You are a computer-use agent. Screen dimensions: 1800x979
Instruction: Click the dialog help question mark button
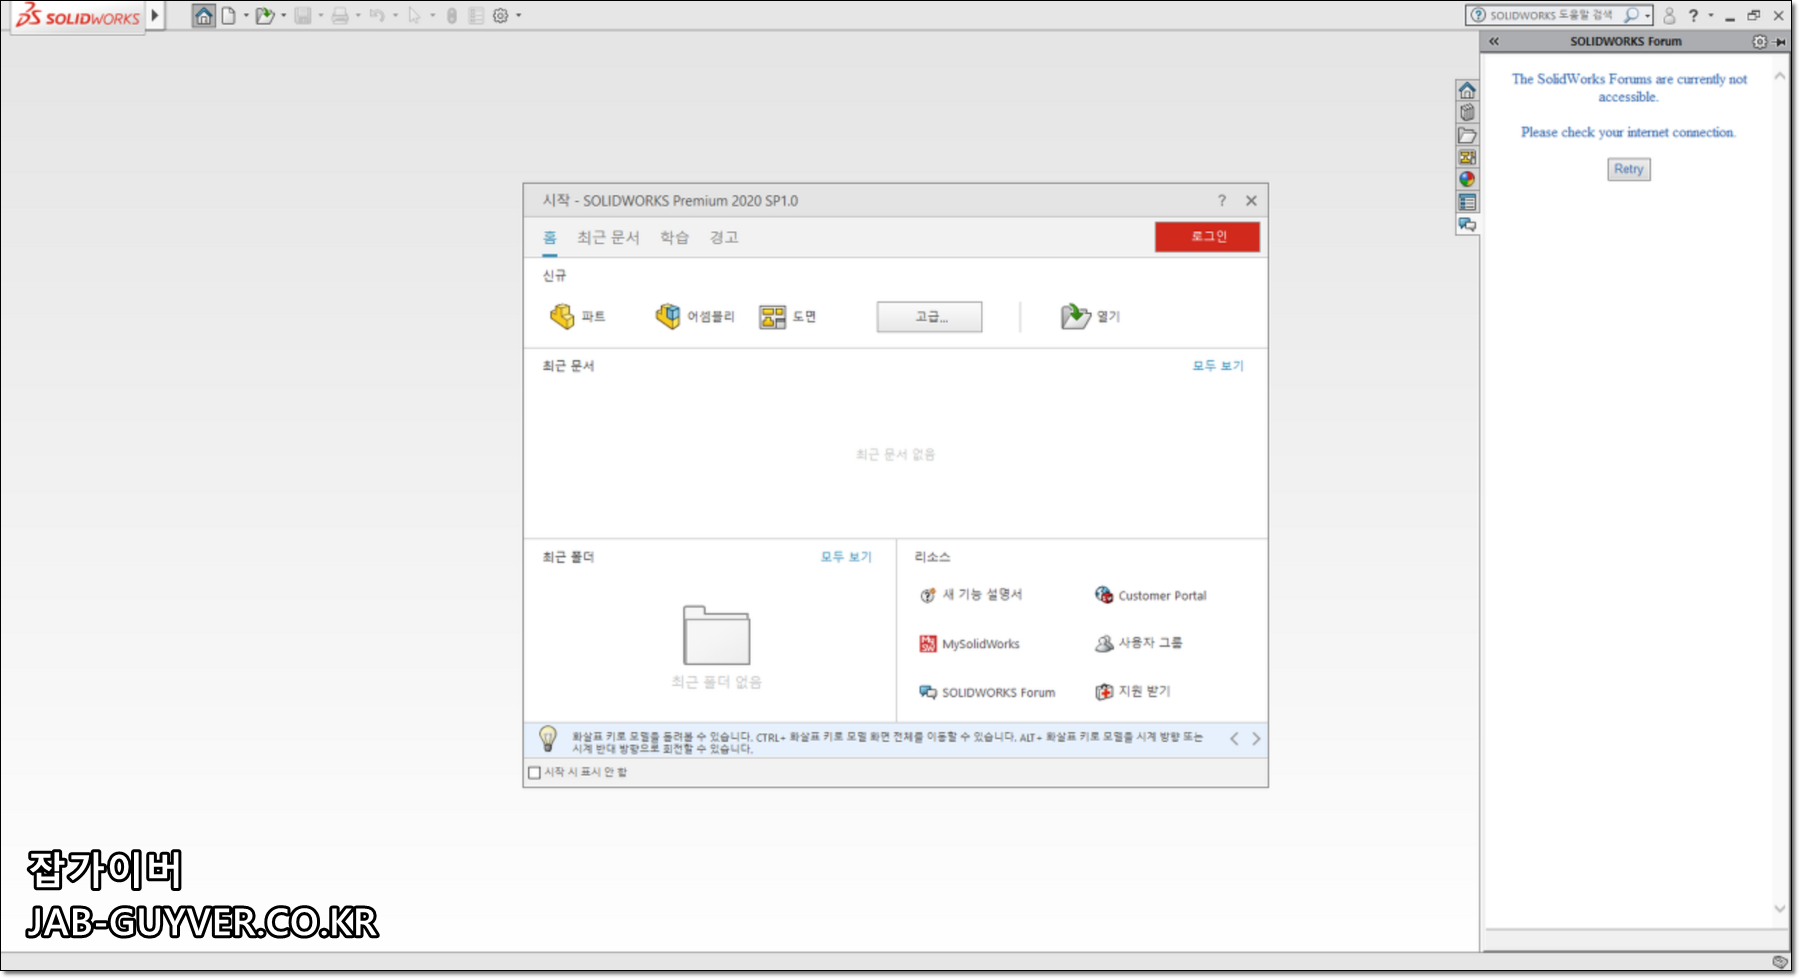click(1221, 201)
